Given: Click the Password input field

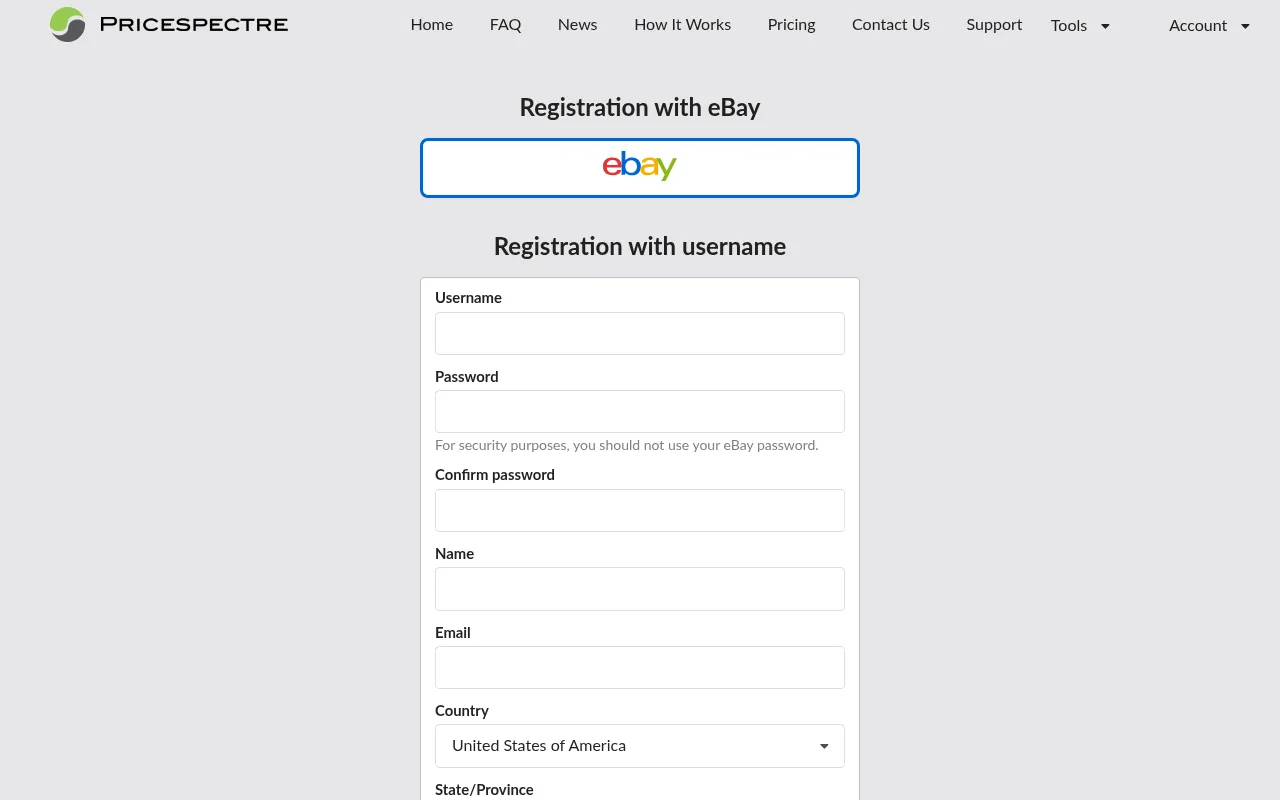Looking at the screenshot, I should (x=639, y=411).
